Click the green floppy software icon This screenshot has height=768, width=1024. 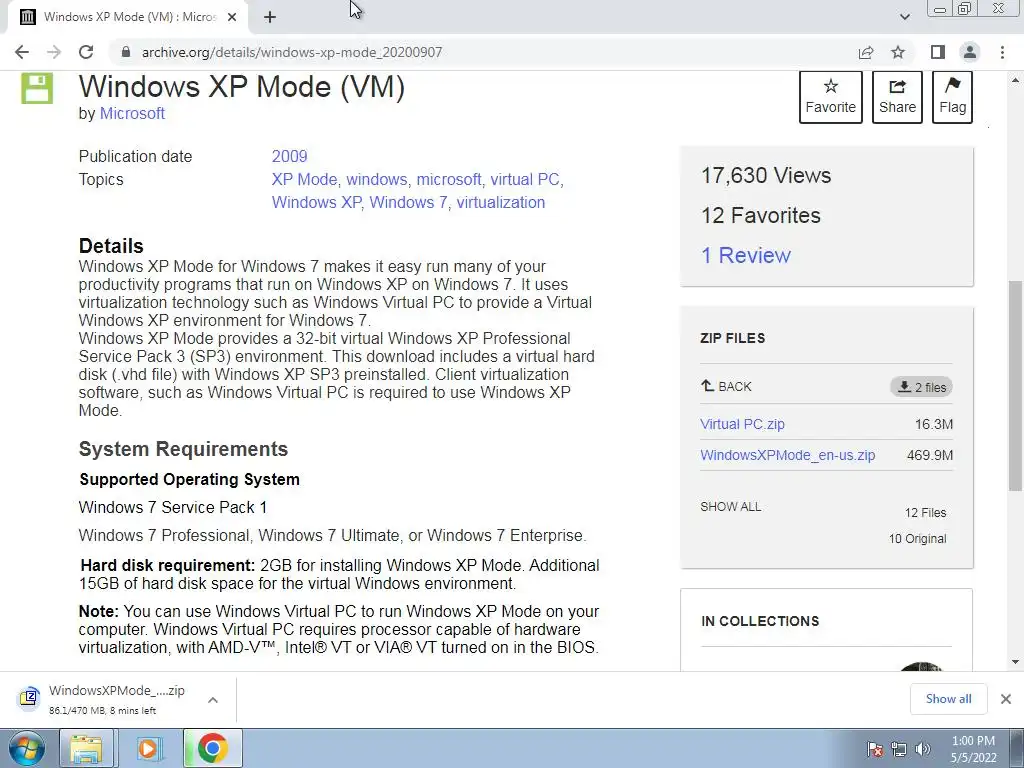click(37, 89)
